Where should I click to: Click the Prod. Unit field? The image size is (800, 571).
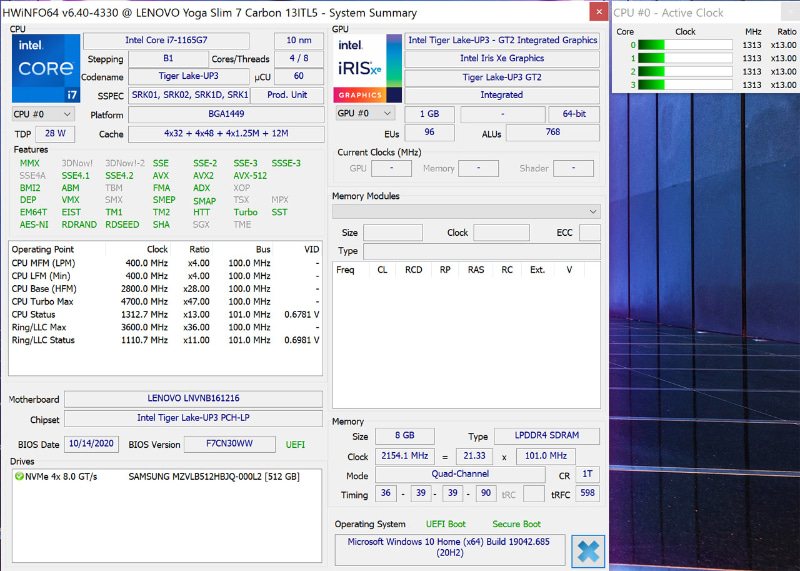[287, 95]
